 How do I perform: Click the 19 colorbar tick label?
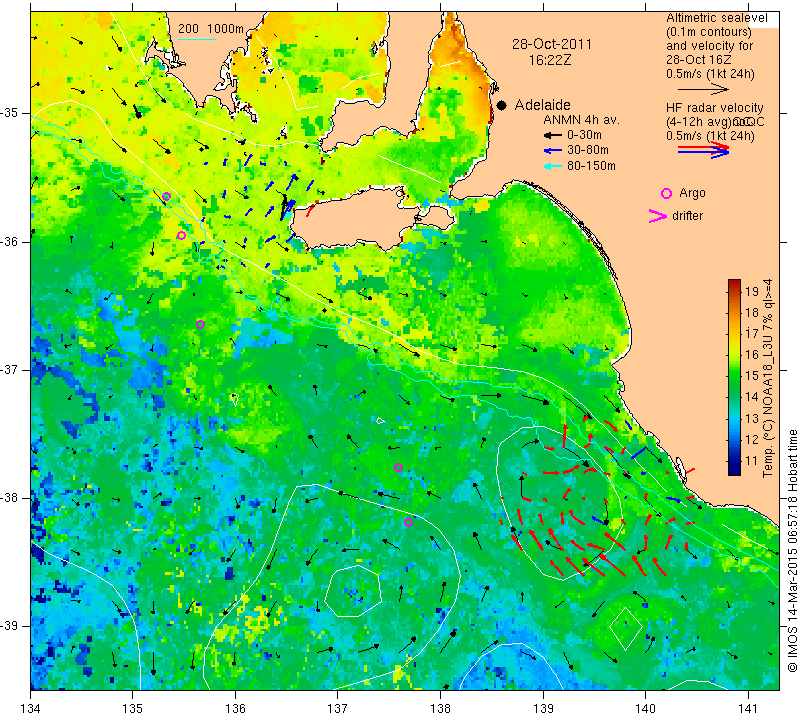(x=752, y=292)
